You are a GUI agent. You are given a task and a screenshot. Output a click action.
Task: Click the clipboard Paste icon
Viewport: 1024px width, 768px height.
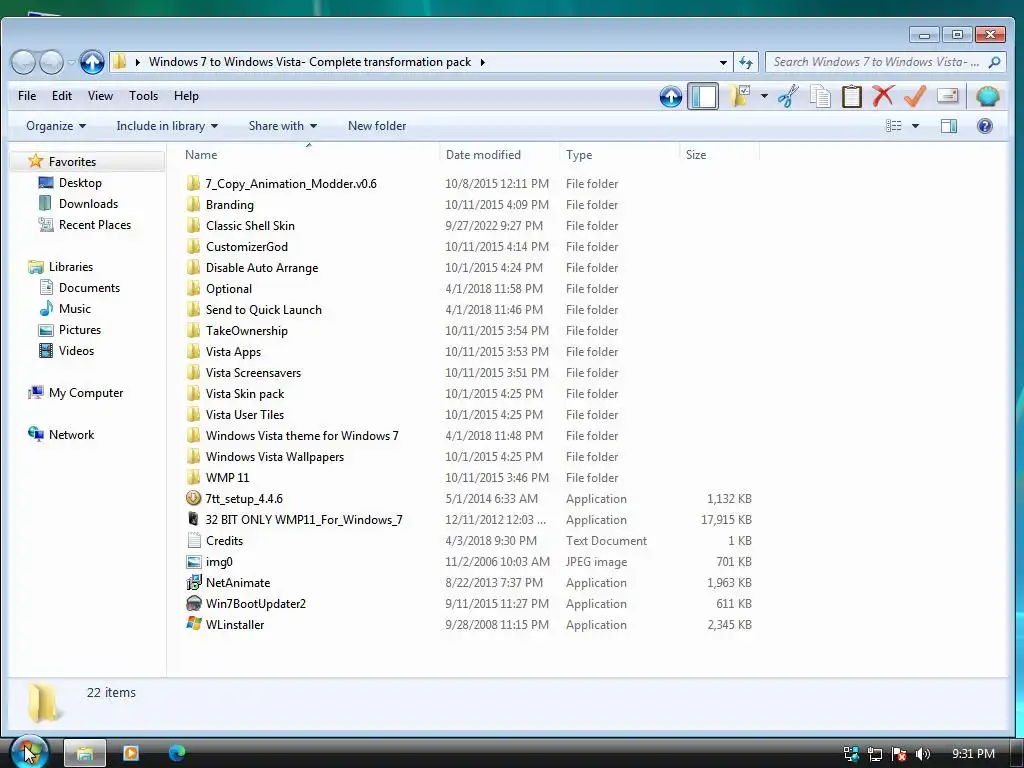(x=852, y=97)
